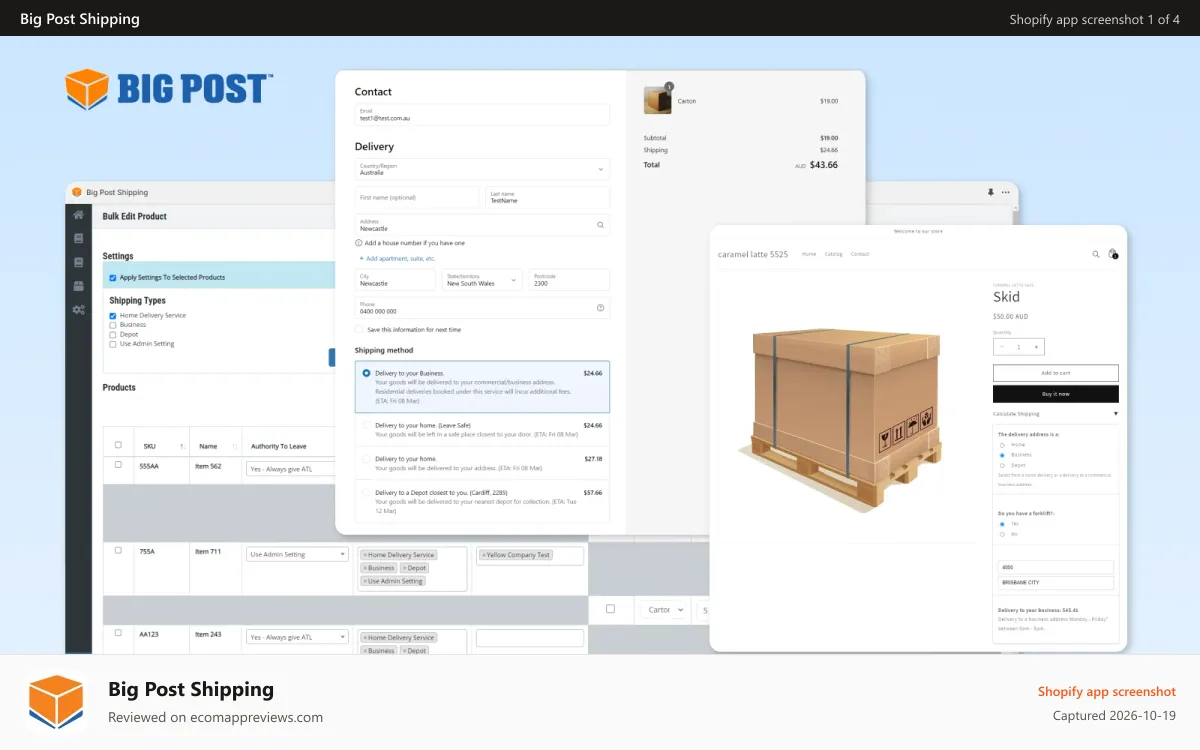Increase the Skid quantity with the plus button
The width and height of the screenshot is (1200, 750).
pos(1036,347)
